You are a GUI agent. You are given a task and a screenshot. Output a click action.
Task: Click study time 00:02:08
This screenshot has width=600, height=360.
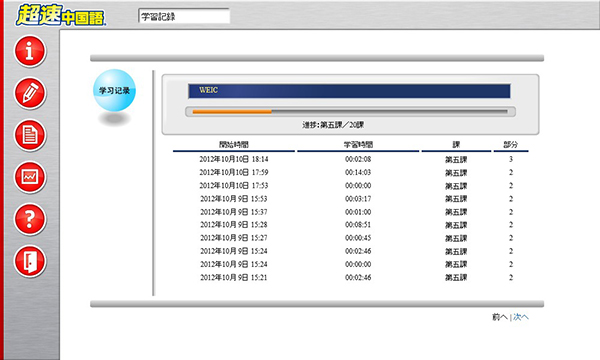[358, 159]
